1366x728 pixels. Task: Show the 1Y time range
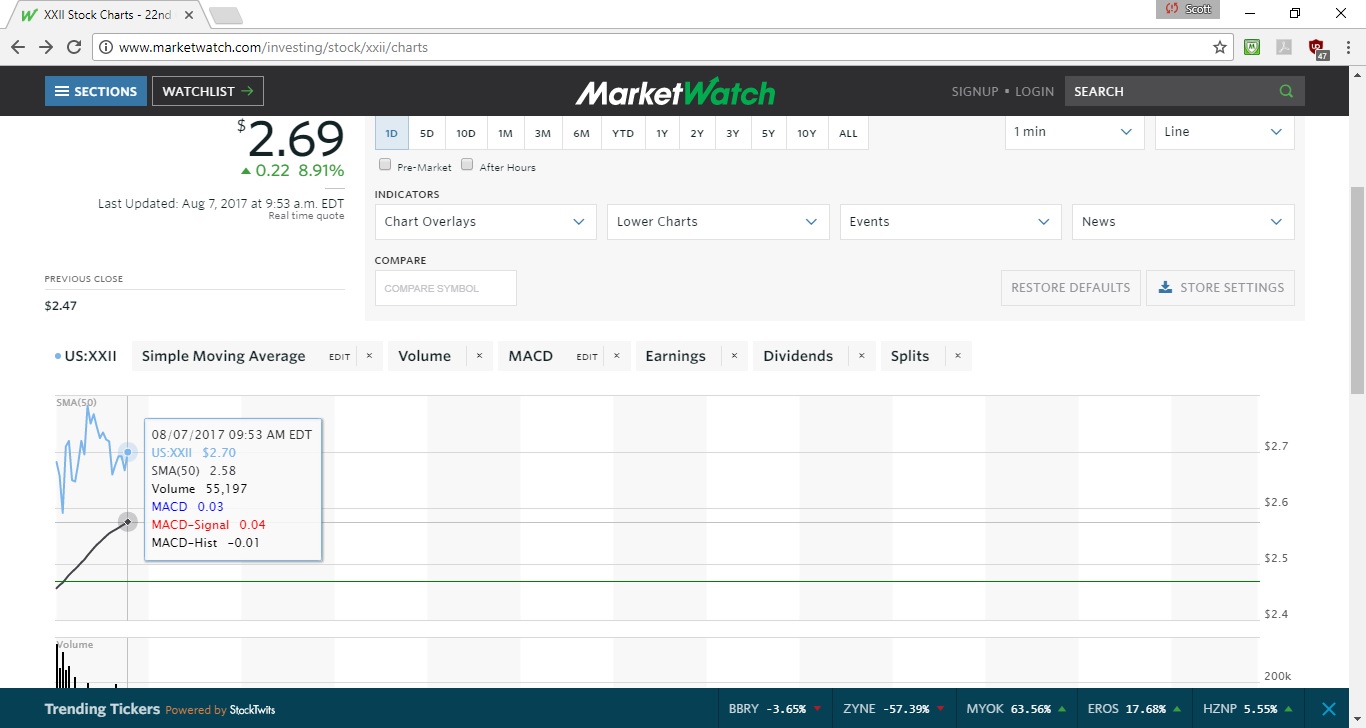(662, 133)
